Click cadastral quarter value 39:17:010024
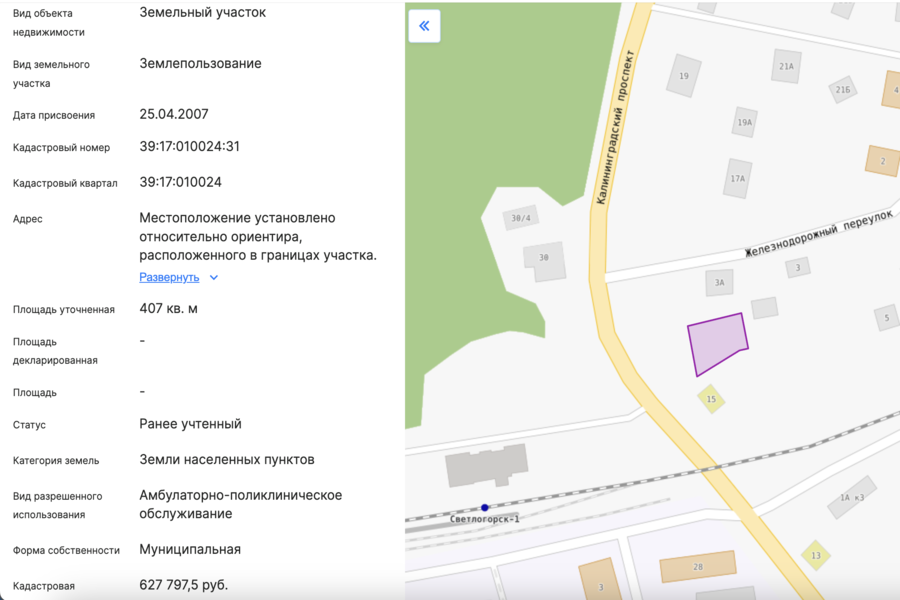900x600 pixels. [181, 183]
